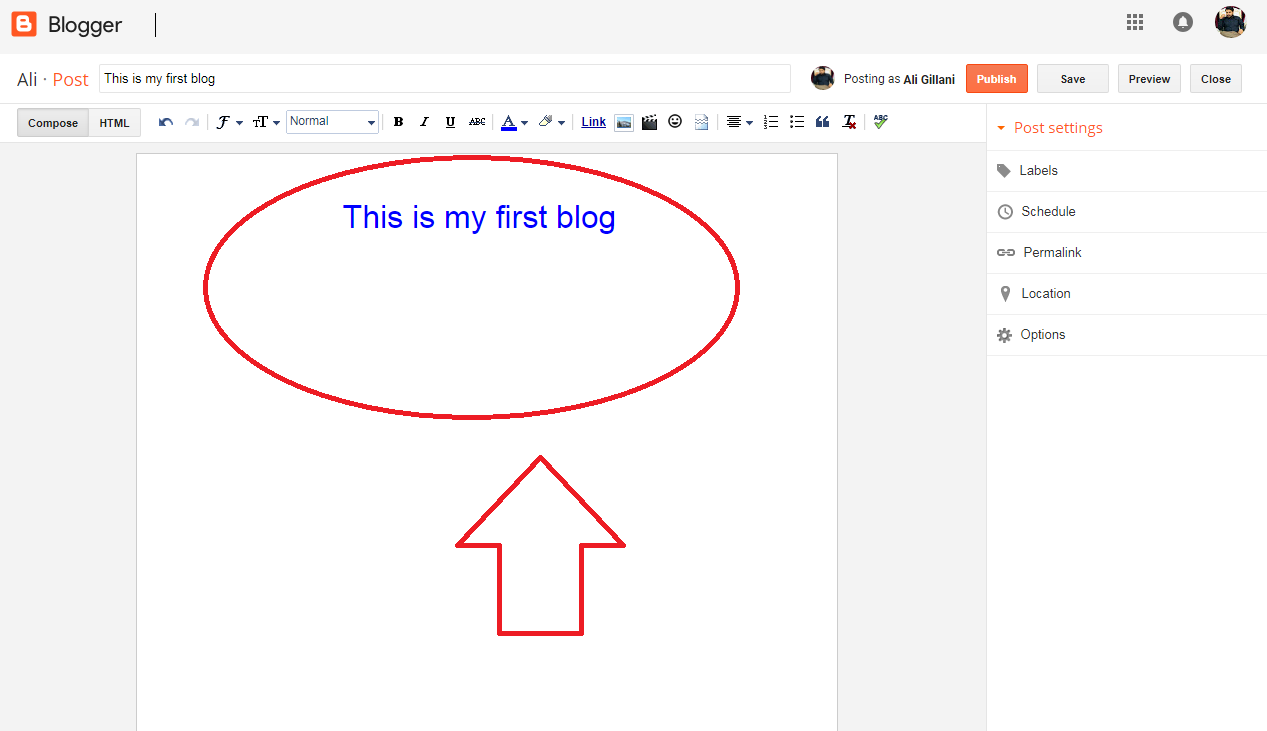Open the Google apps grid
The width and height of the screenshot is (1267, 731).
point(1134,21)
